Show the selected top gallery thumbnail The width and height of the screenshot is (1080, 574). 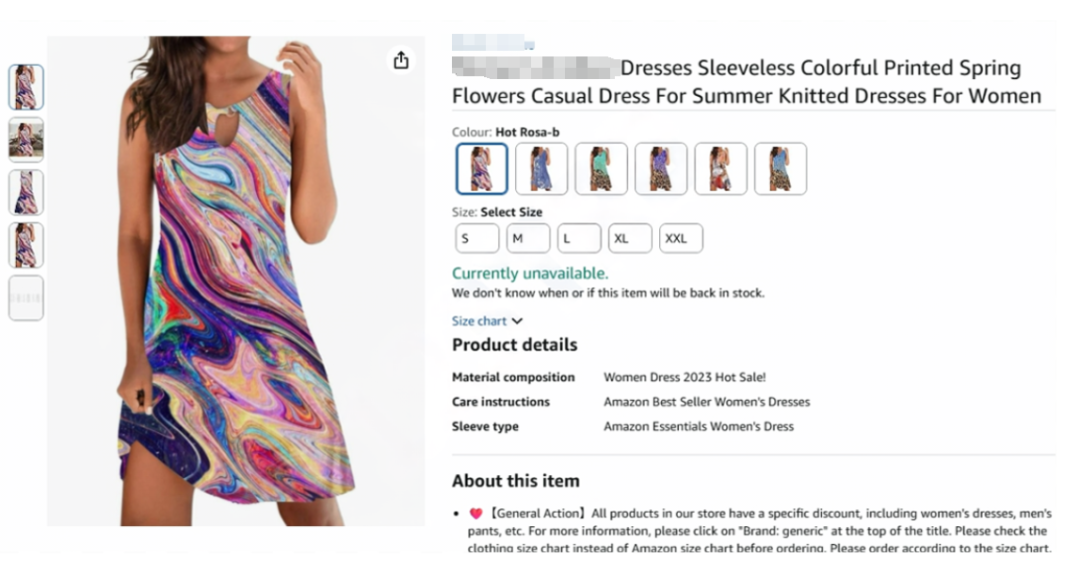click(x=26, y=87)
